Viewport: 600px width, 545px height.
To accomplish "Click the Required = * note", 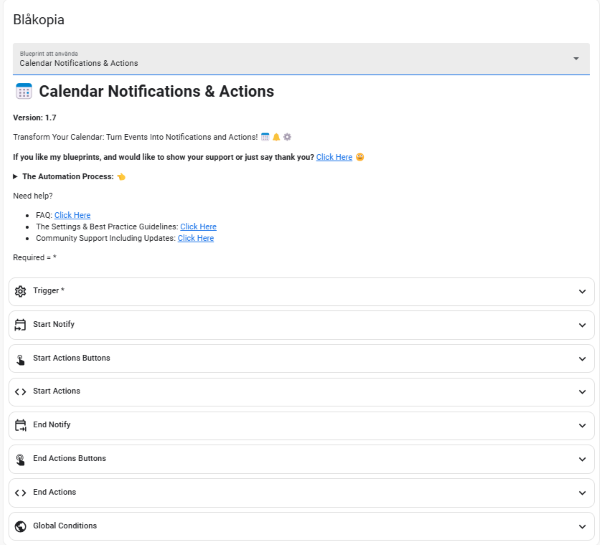I will point(34,257).
